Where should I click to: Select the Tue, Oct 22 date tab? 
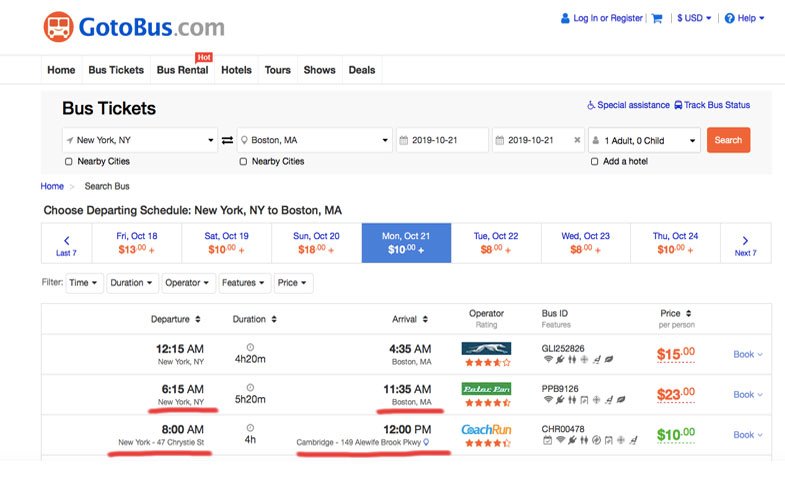[496, 243]
